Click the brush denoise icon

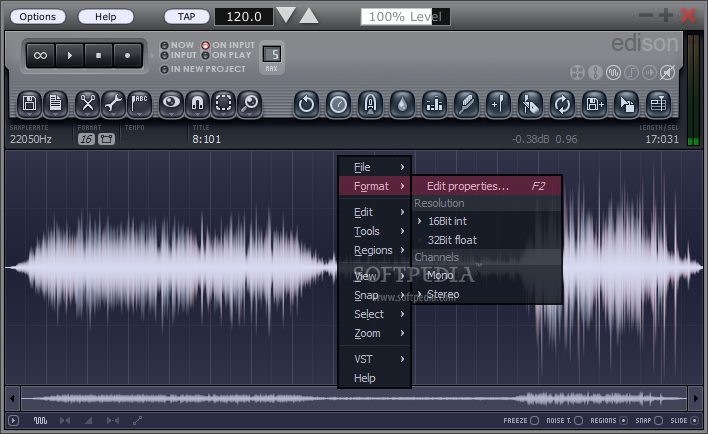(x=466, y=104)
